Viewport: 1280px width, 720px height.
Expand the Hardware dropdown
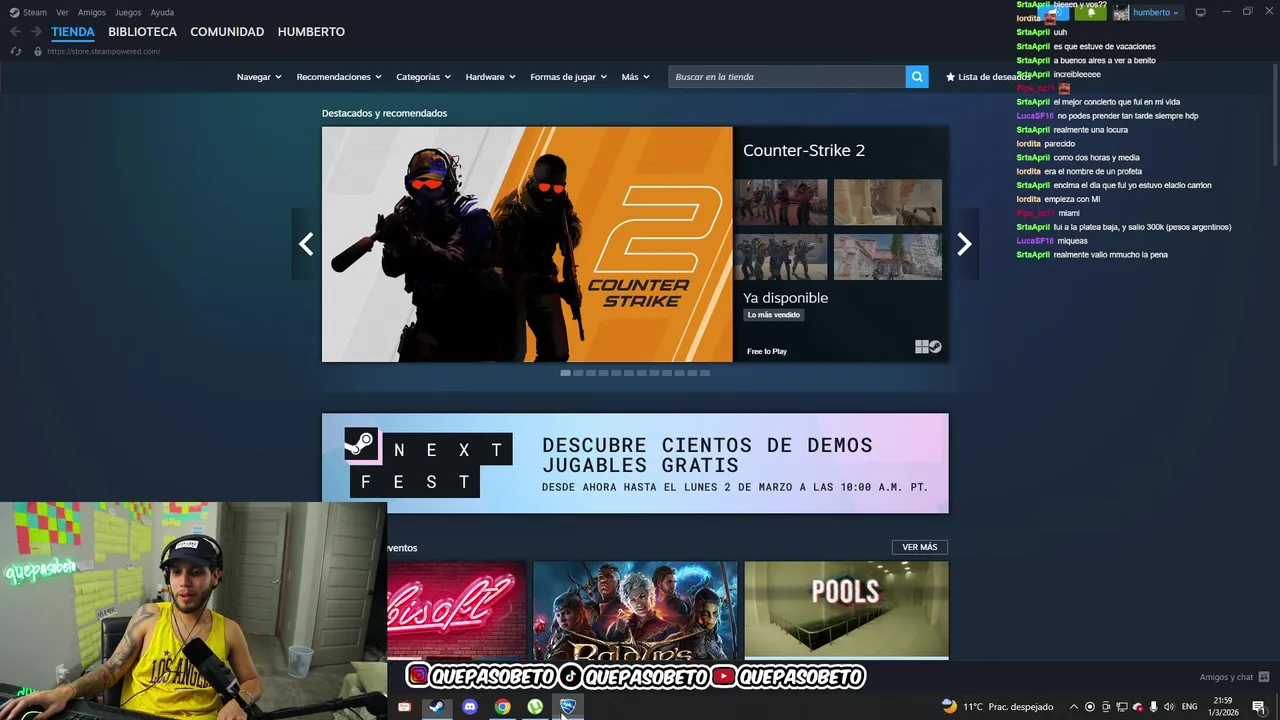[x=490, y=77]
